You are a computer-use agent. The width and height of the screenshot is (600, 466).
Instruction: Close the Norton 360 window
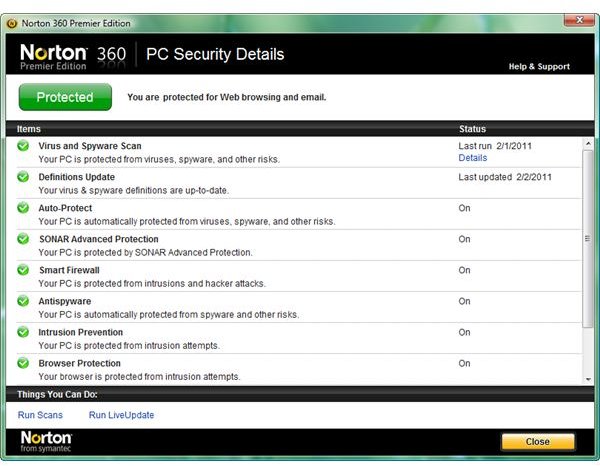tap(579, 20)
